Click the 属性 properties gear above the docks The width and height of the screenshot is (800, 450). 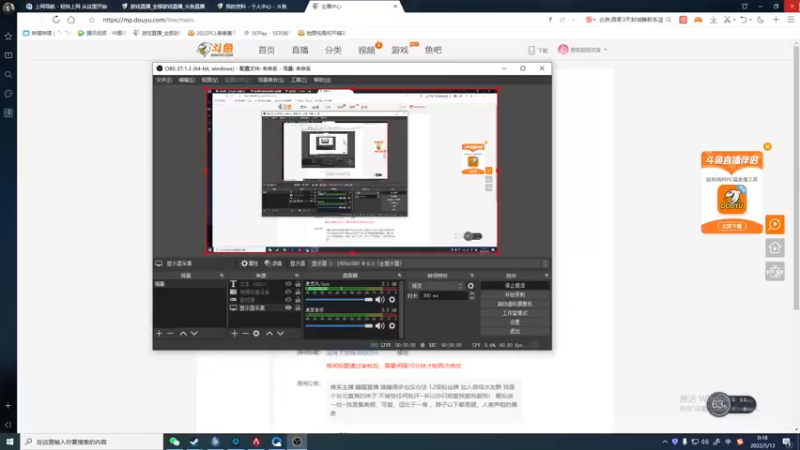coord(250,263)
